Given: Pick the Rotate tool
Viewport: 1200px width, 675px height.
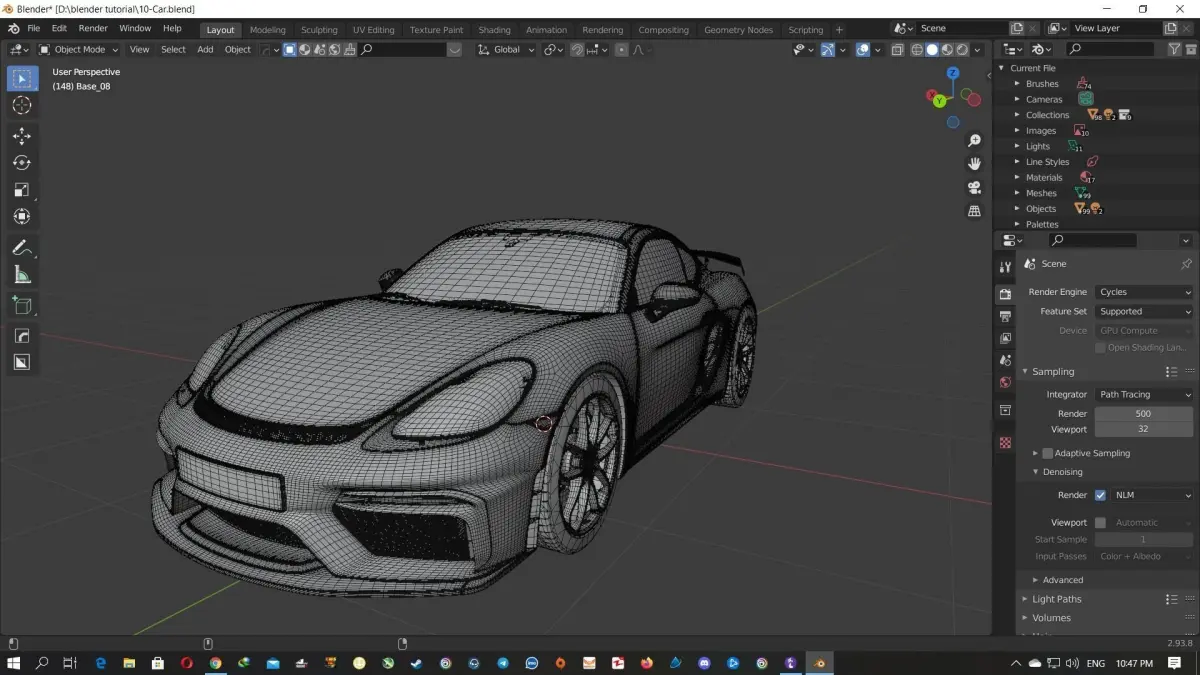Looking at the screenshot, I should coord(22,163).
